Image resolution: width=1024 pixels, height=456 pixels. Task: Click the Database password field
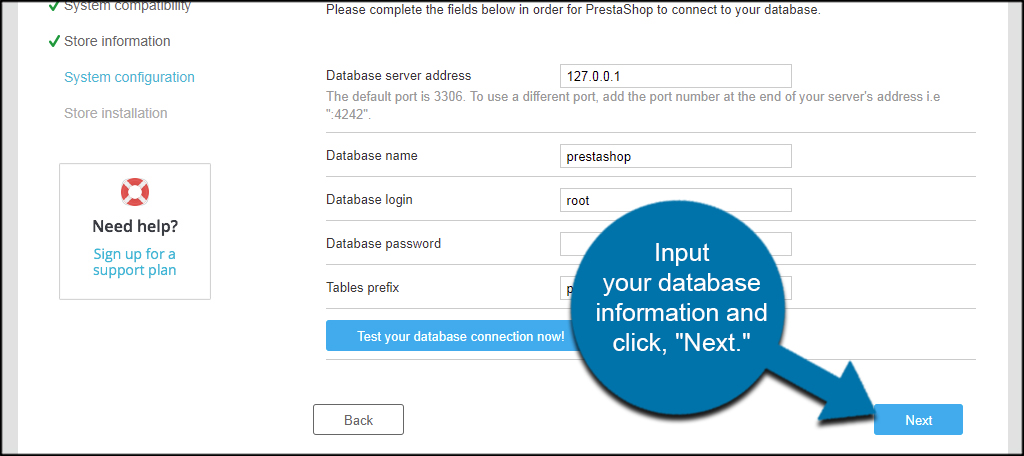click(575, 243)
